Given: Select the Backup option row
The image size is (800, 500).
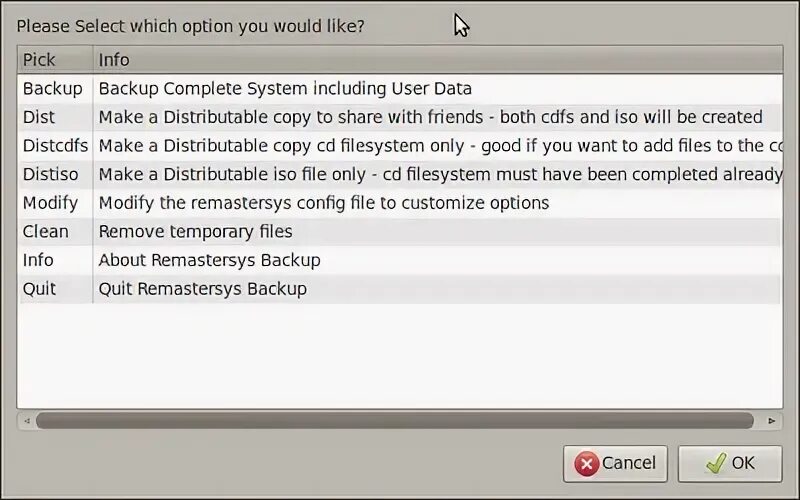Looking at the screenshot, I should click(x=52, y=88).
